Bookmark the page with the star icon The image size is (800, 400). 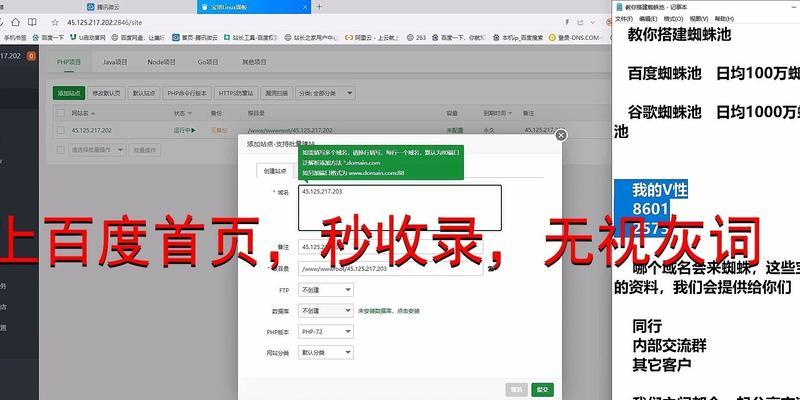tap(55, 22)
